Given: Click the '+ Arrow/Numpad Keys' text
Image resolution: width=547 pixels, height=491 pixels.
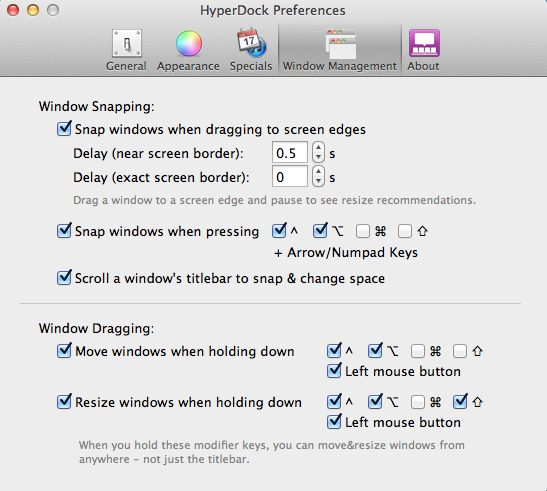Looking at the screenshot, I should (x=346, y=252).
